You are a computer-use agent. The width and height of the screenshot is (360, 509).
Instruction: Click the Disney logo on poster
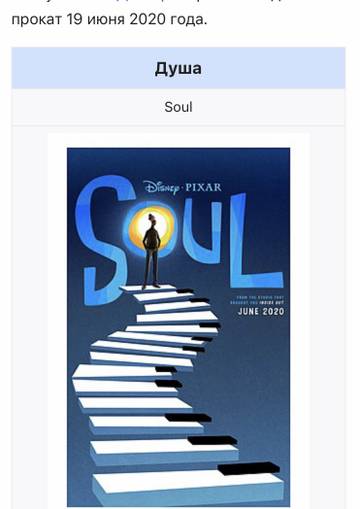point(162,188)
